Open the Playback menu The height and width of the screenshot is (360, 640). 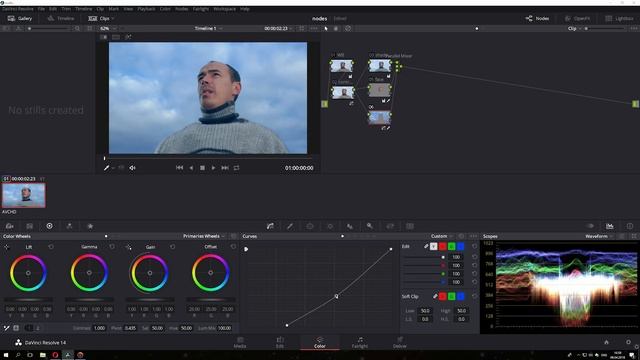[146, 9]
